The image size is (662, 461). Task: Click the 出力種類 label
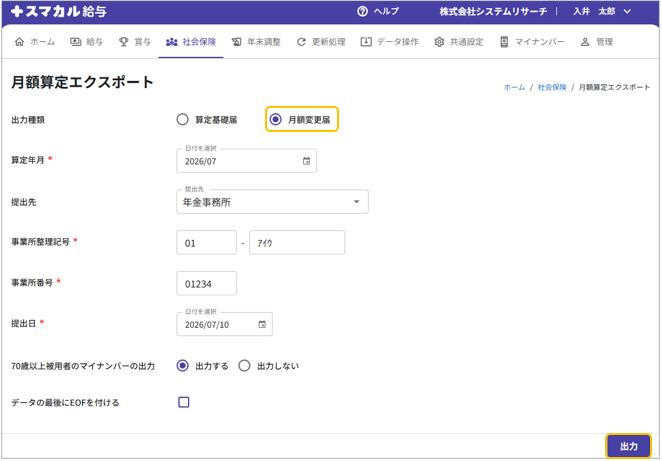click(28, 120)
